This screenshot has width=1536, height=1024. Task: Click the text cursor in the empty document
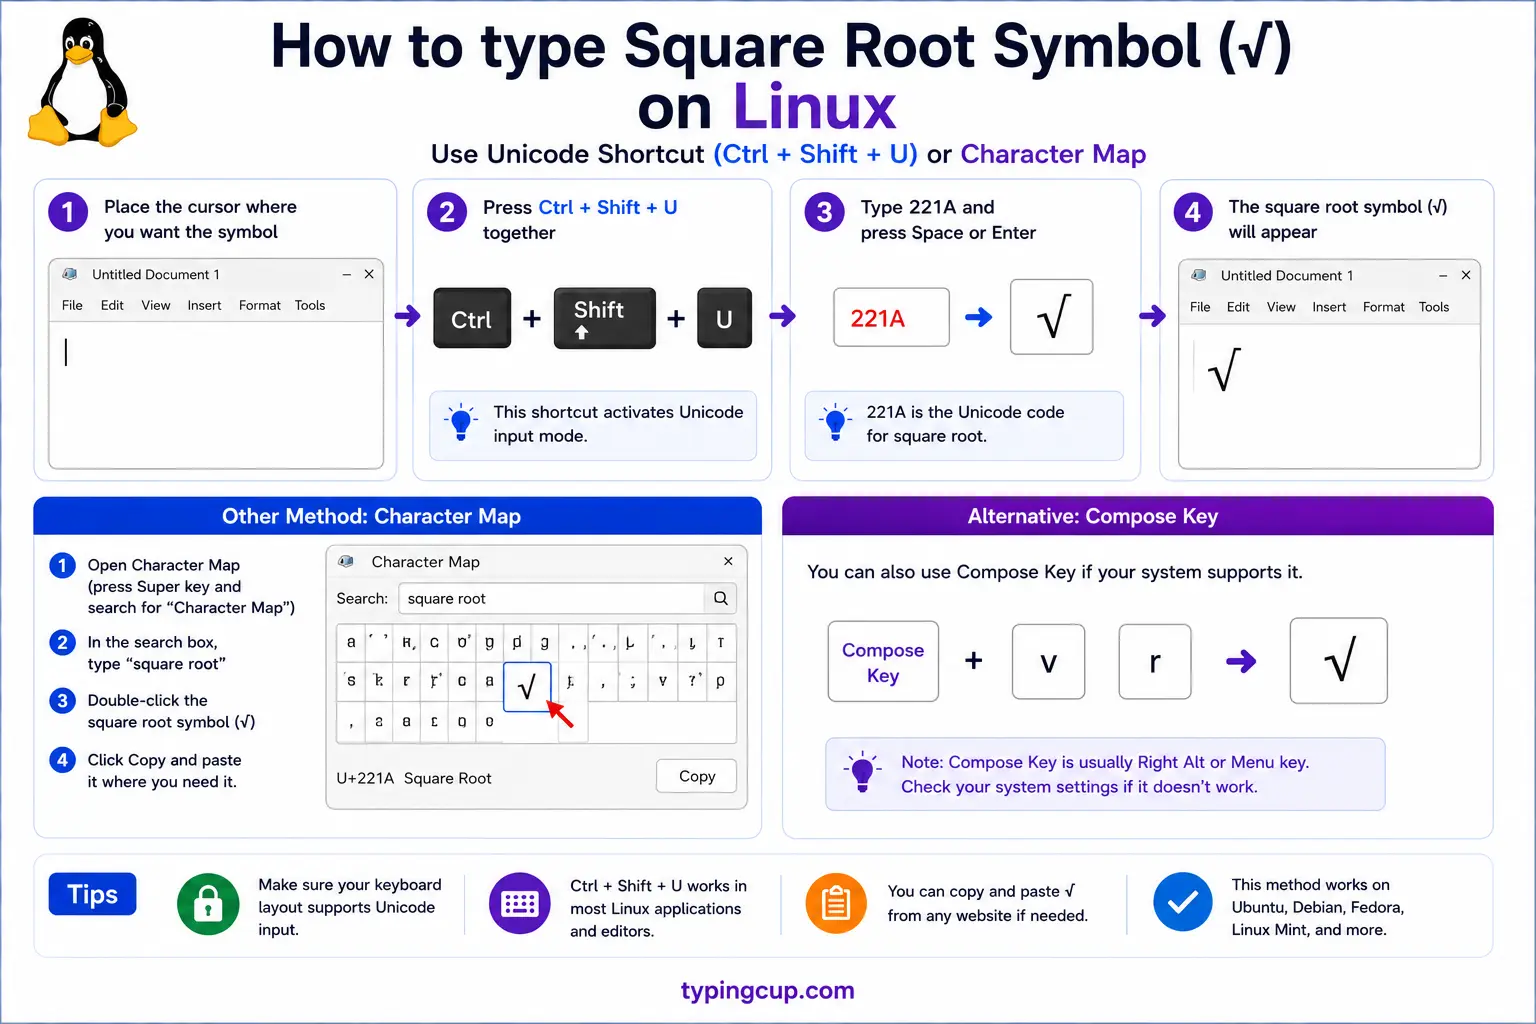click(66, 352)
